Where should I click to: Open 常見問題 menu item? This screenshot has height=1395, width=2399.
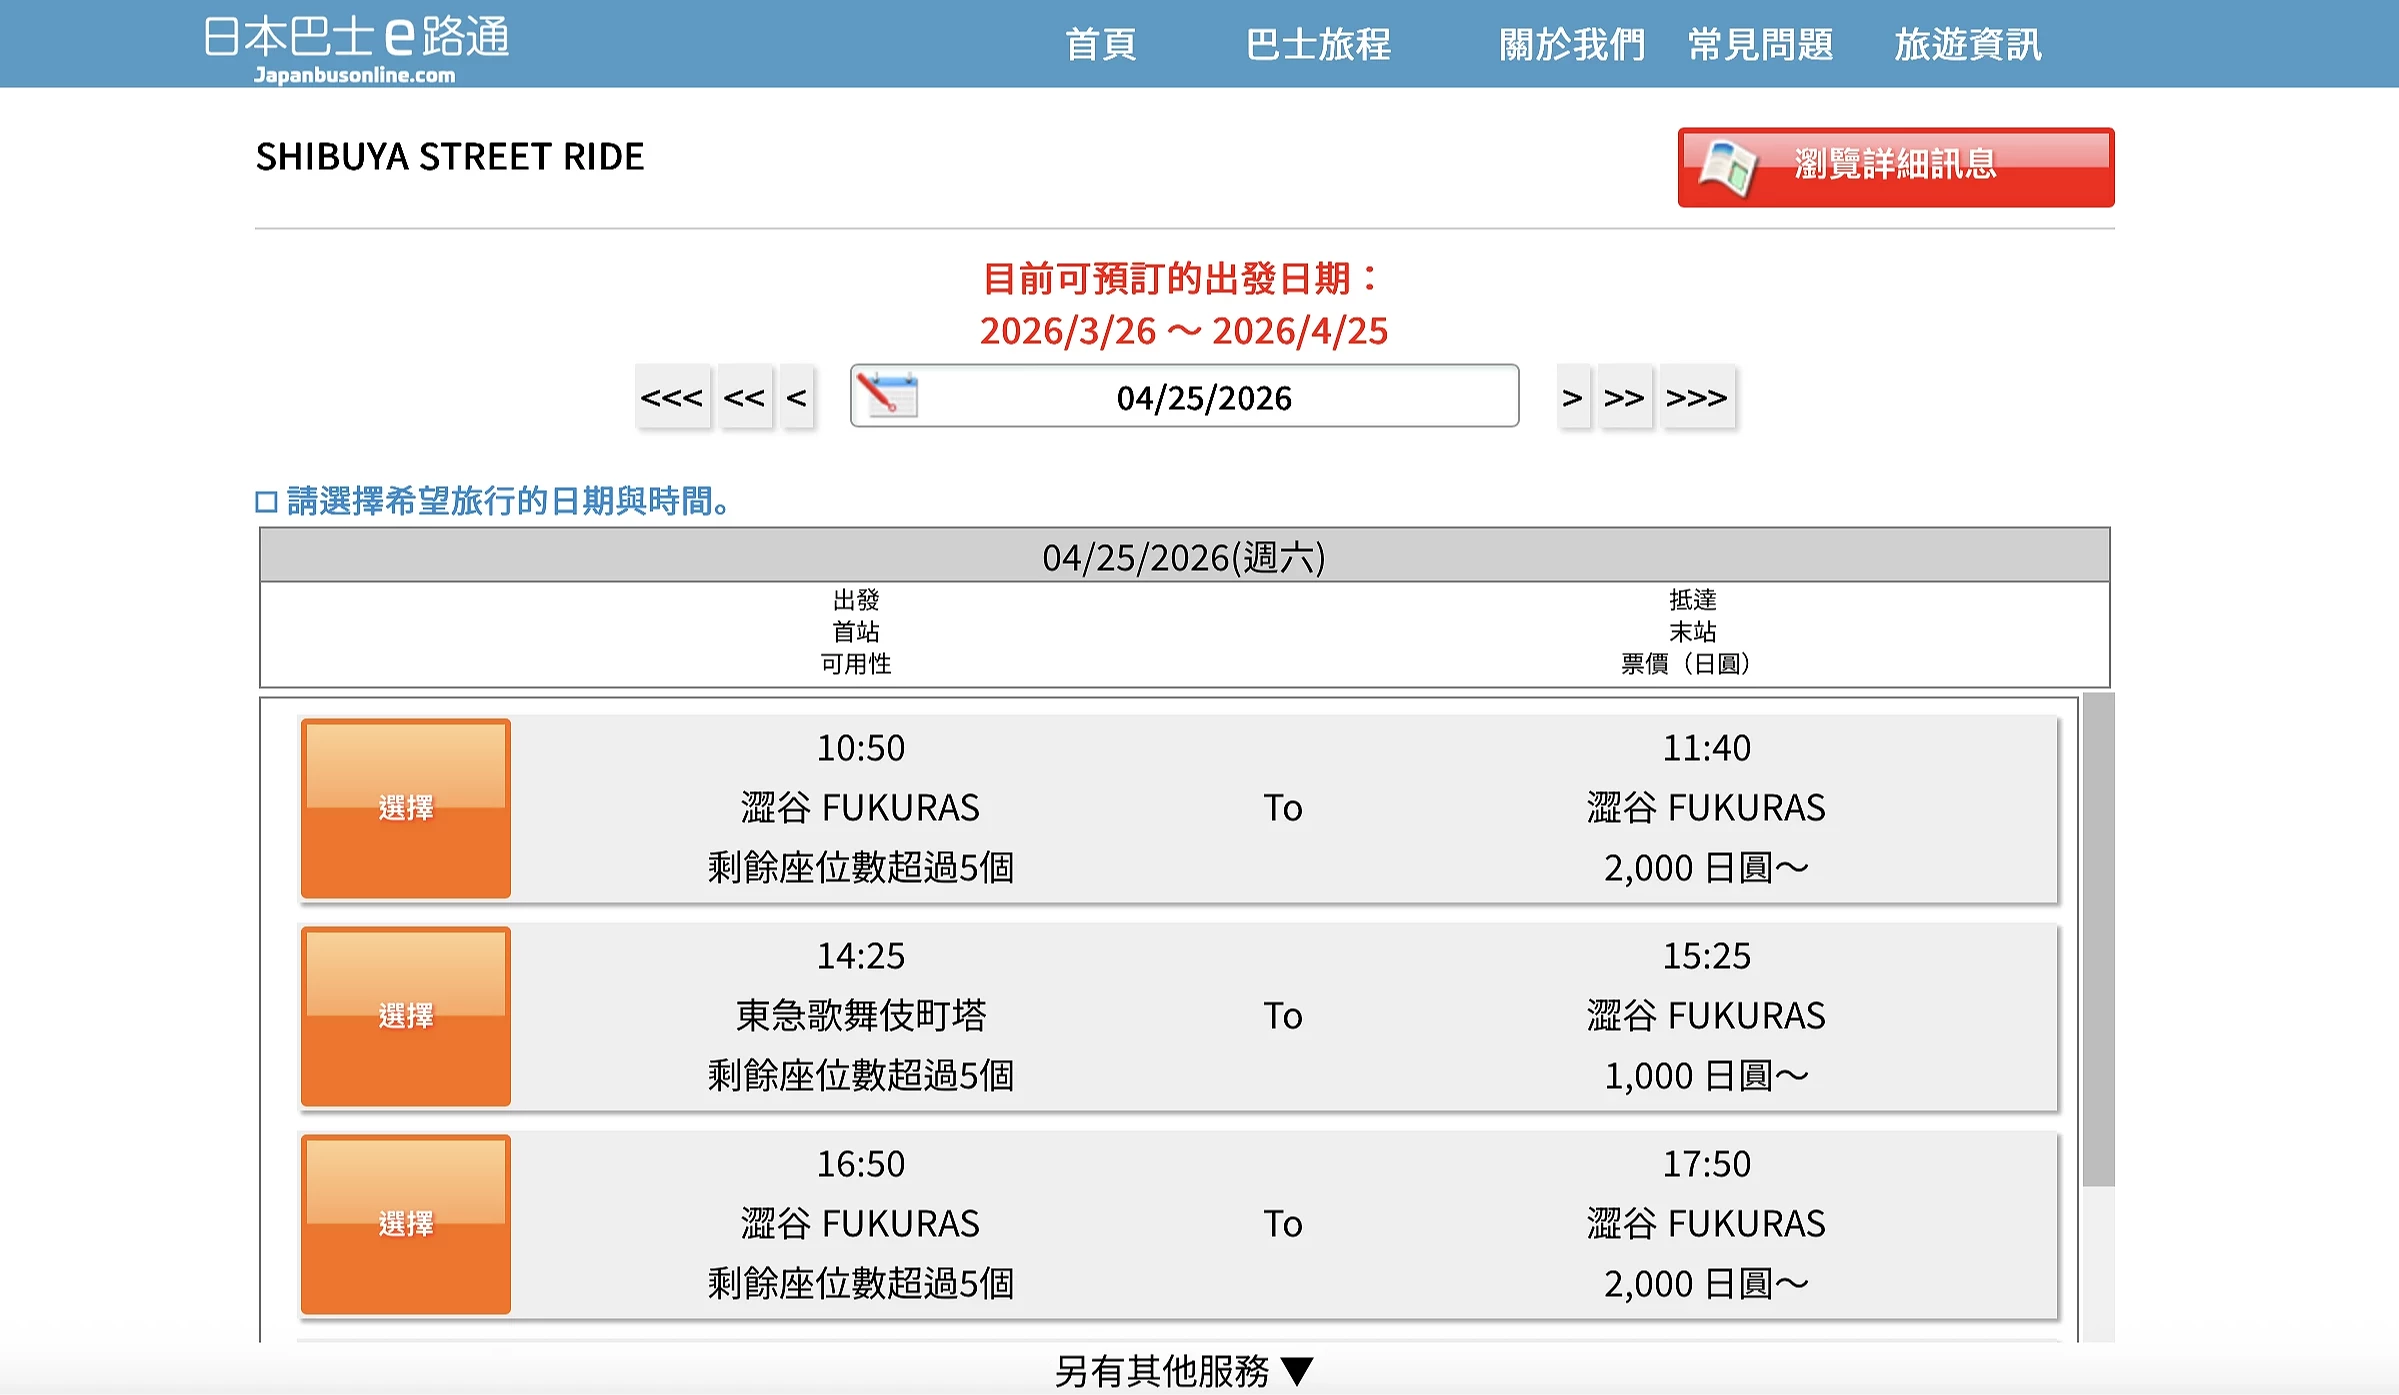(1760, 44)
